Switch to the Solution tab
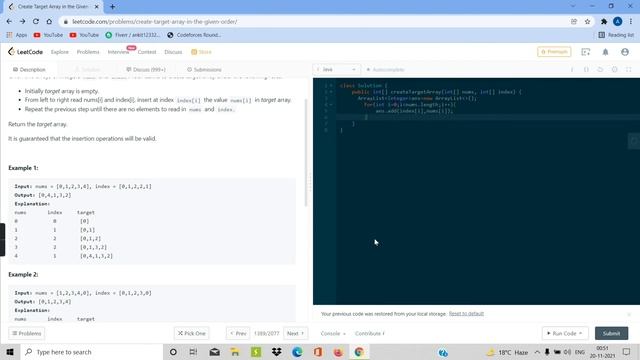The width and height of the screenshot is (640, 360). (x=88, y=70)
